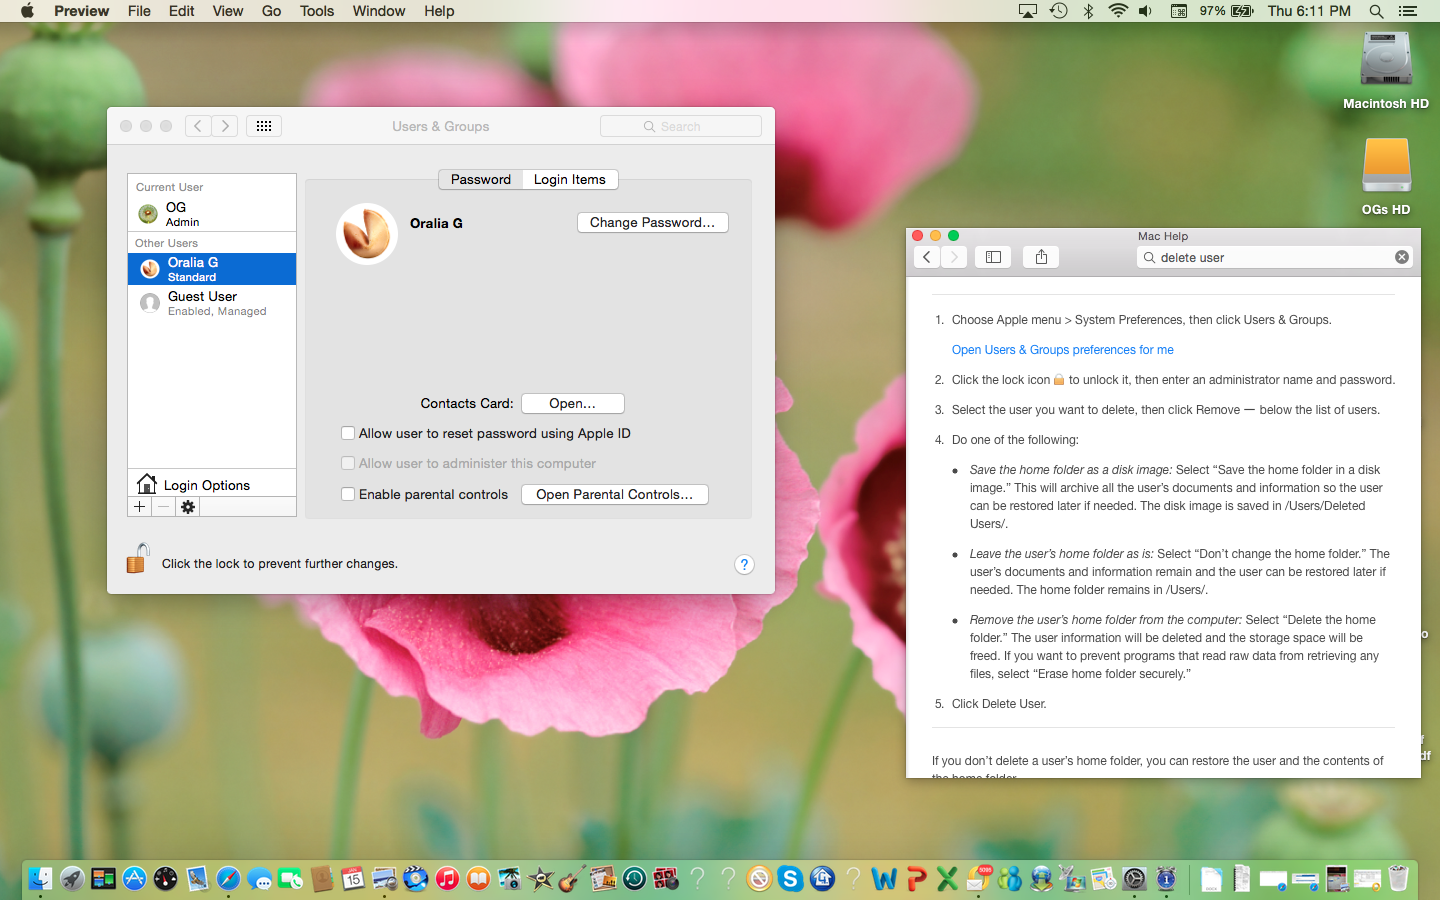
Task: Click Oralia G's fortune cookie profile picture
Action: coord(367,234)
